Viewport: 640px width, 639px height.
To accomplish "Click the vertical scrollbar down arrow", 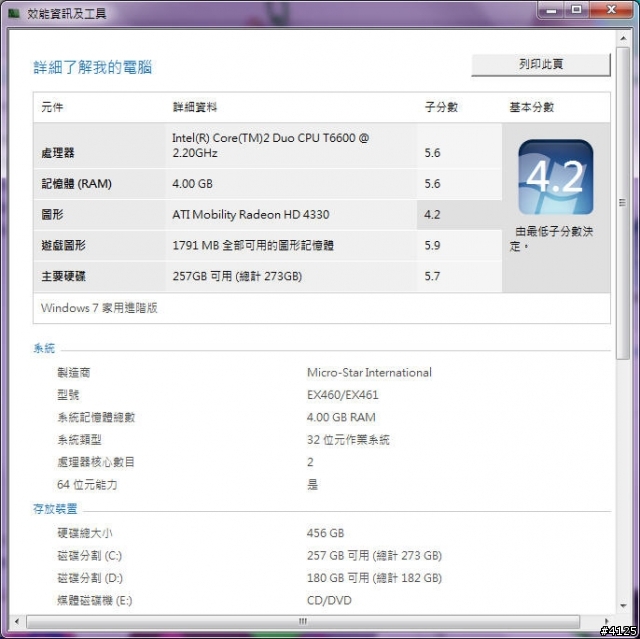I will [x=623, y=606].
